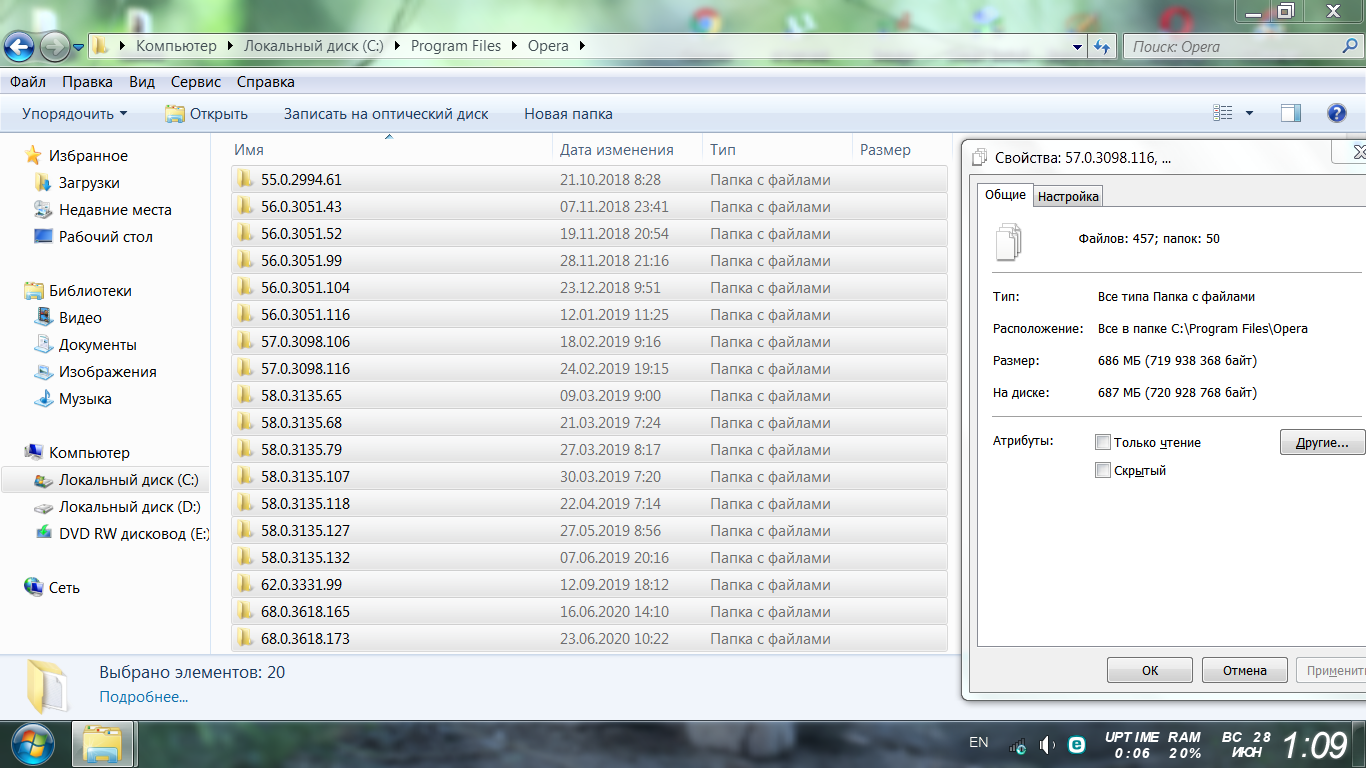Screen dimensions: 1366x768
Task: Select the Загрузки folder in sidebar
Action: (x=89, y=183)
